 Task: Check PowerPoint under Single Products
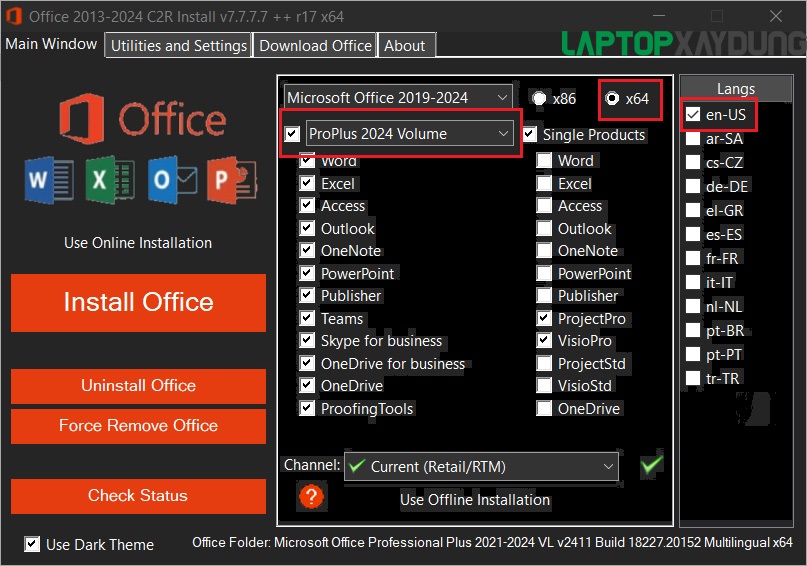[x=544, y=273]
